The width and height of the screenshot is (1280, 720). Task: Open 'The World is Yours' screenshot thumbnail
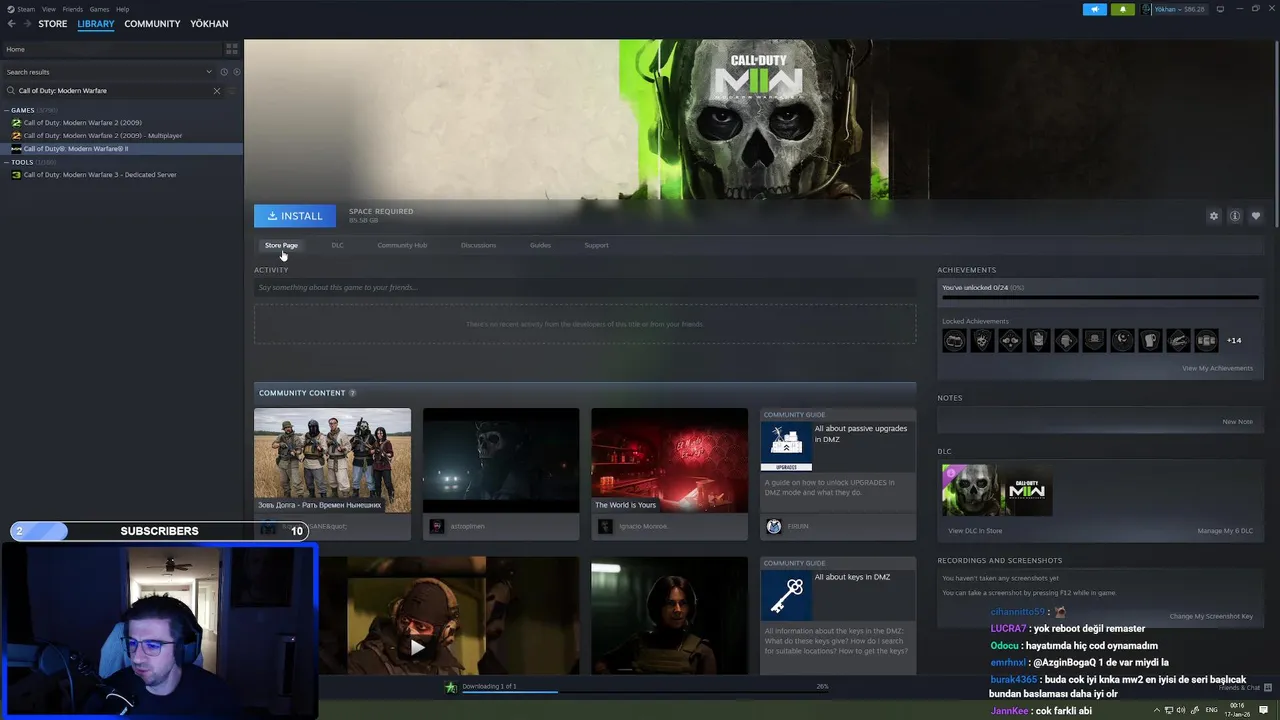pyautogui.click(x=669, y=460)
